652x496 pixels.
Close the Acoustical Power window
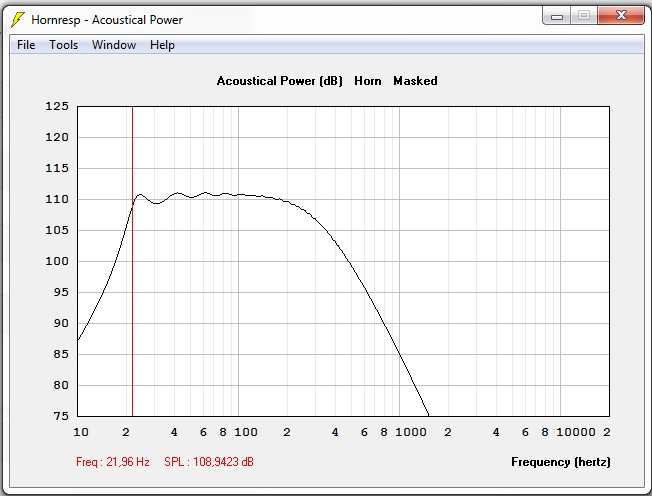[x=621, y=16]
